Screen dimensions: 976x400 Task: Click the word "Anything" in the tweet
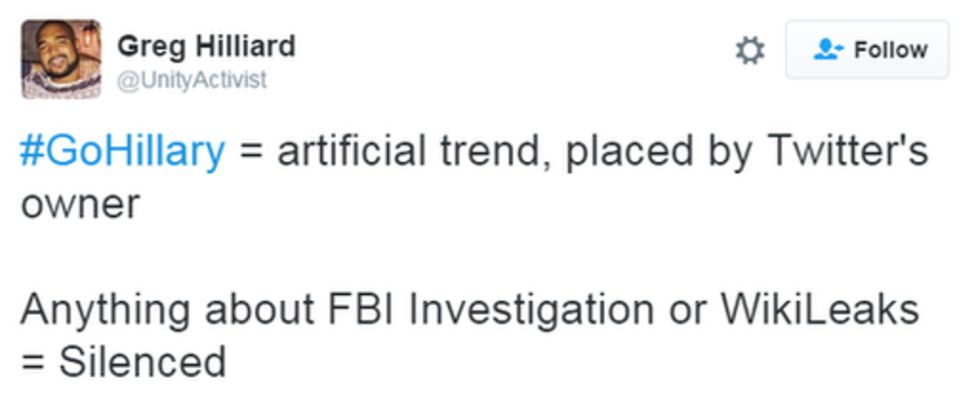pos(105,308)
